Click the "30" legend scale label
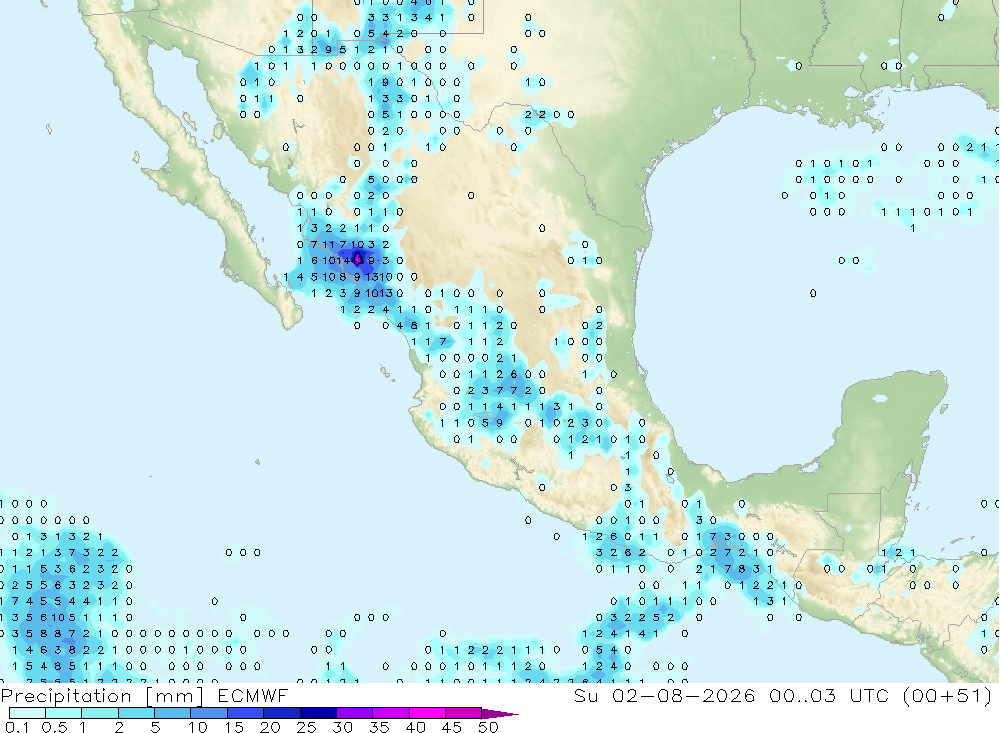The image size is (1000, 733). point(342,727)
